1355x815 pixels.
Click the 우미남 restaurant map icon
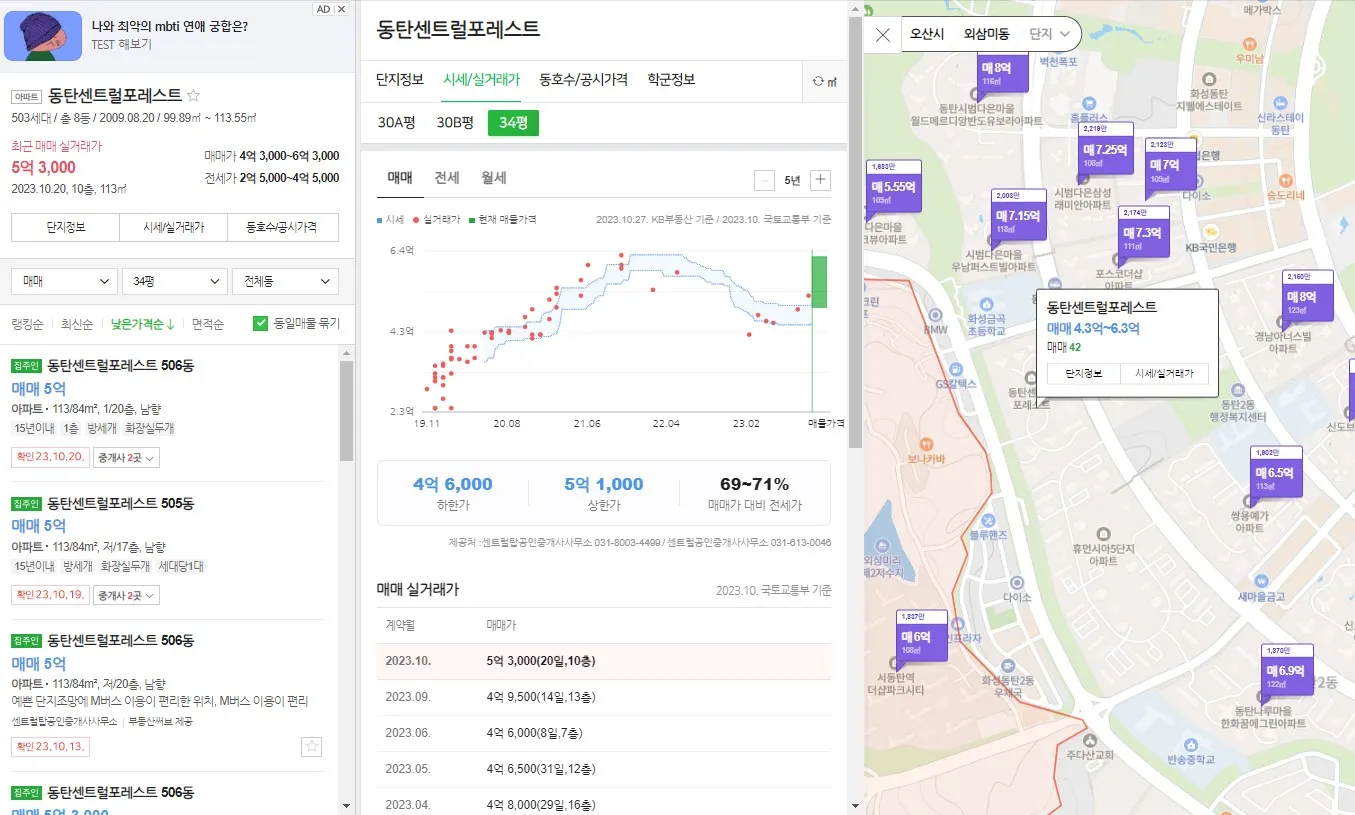[1250, 43]
